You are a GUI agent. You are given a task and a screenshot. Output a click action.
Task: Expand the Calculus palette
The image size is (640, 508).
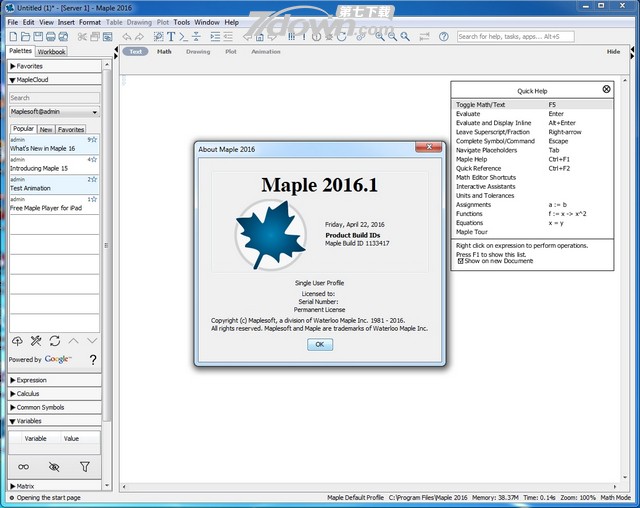(28, 393)
